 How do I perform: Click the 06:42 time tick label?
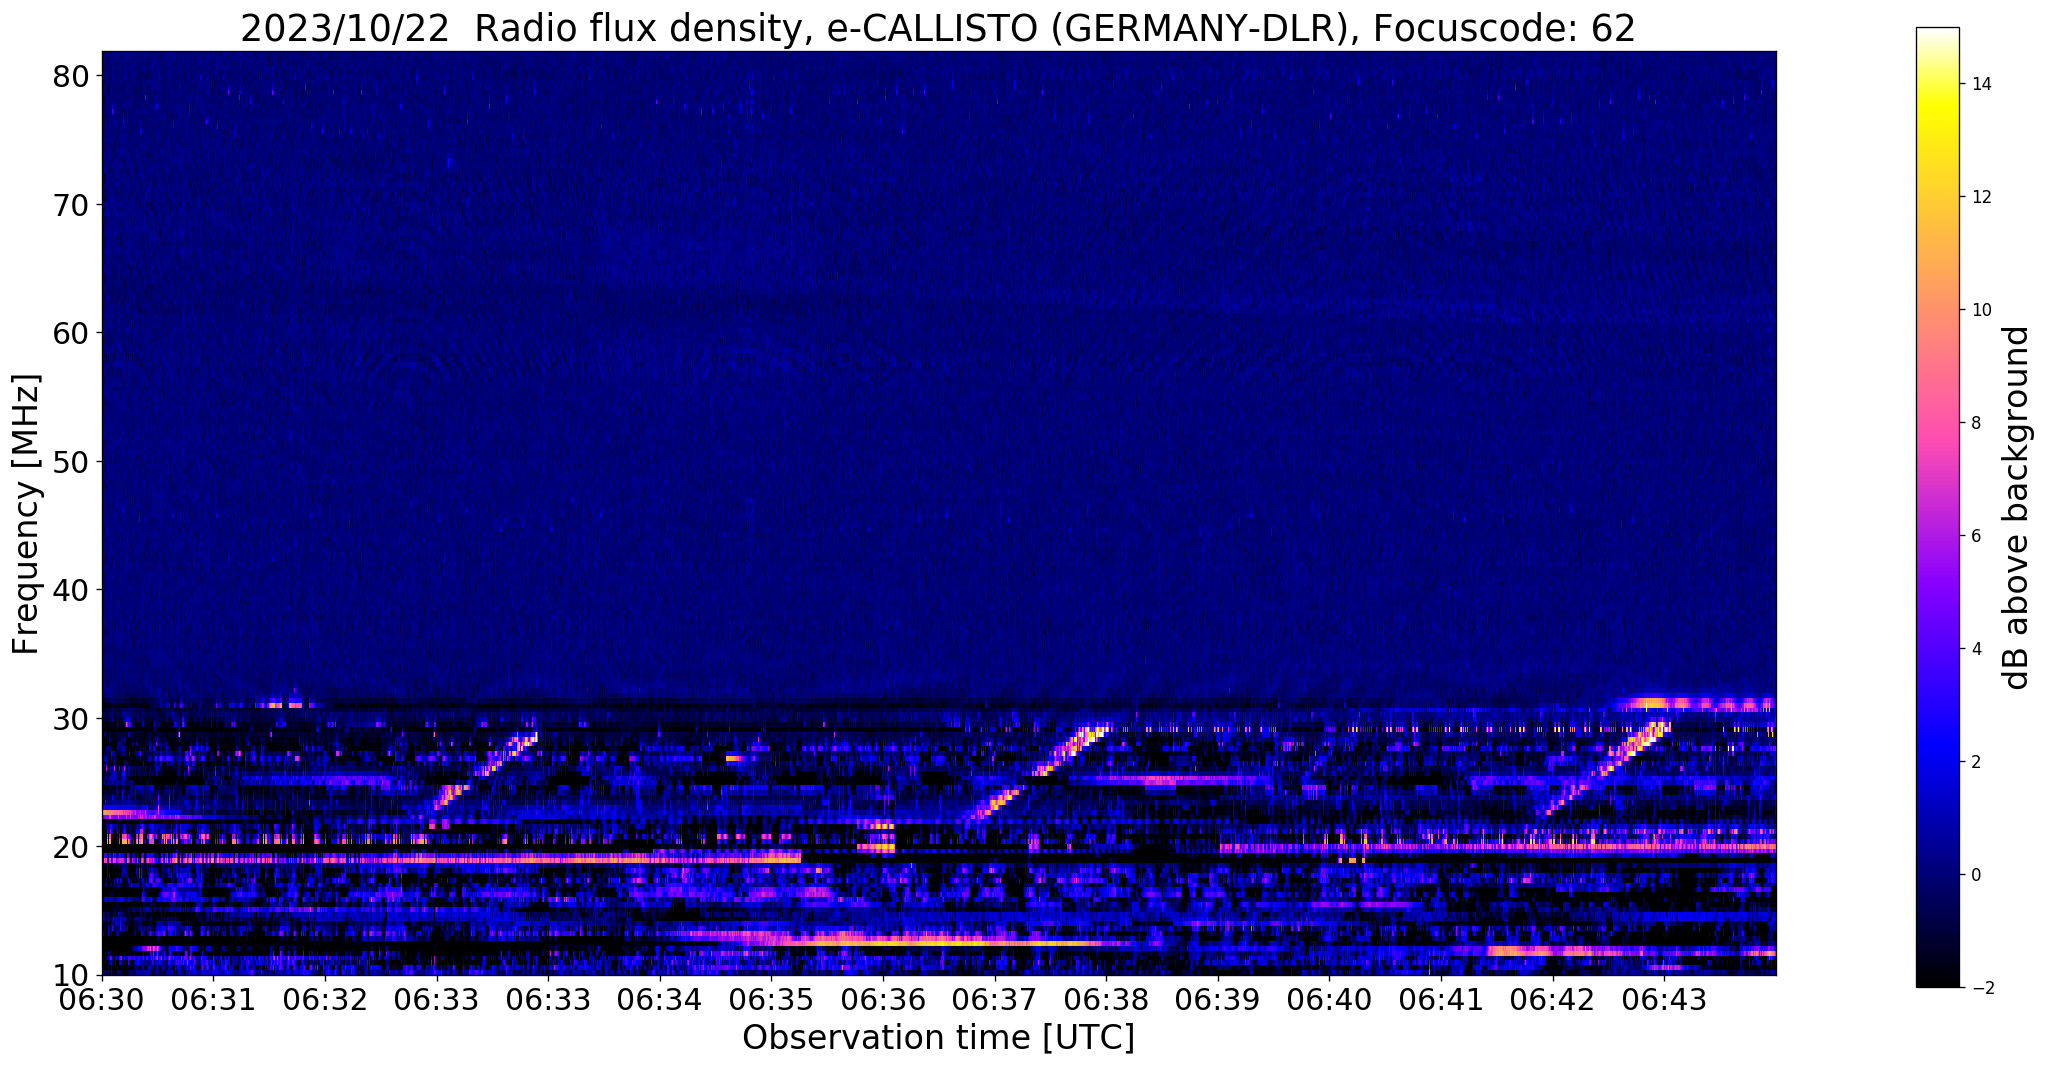point(1552,1000)
